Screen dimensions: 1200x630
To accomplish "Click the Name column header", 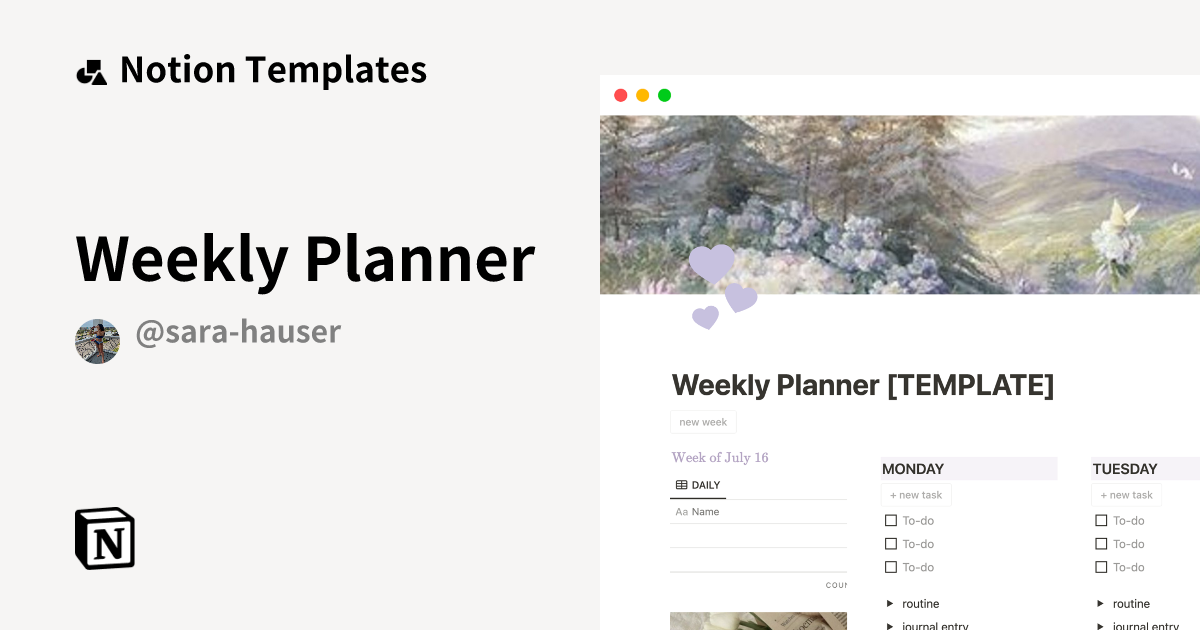I will point(706,512).
